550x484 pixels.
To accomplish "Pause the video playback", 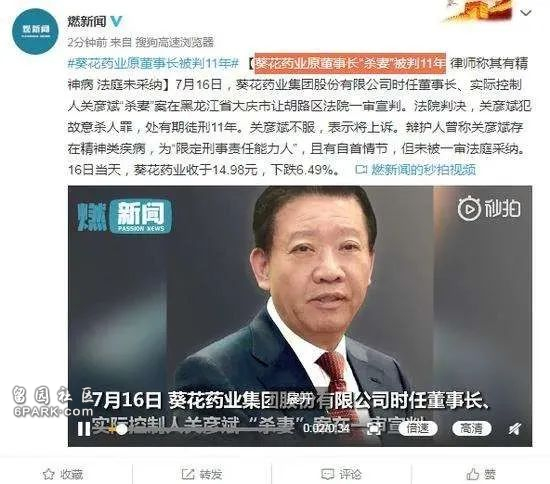I will pyautogui.click(x=84, y=429).
